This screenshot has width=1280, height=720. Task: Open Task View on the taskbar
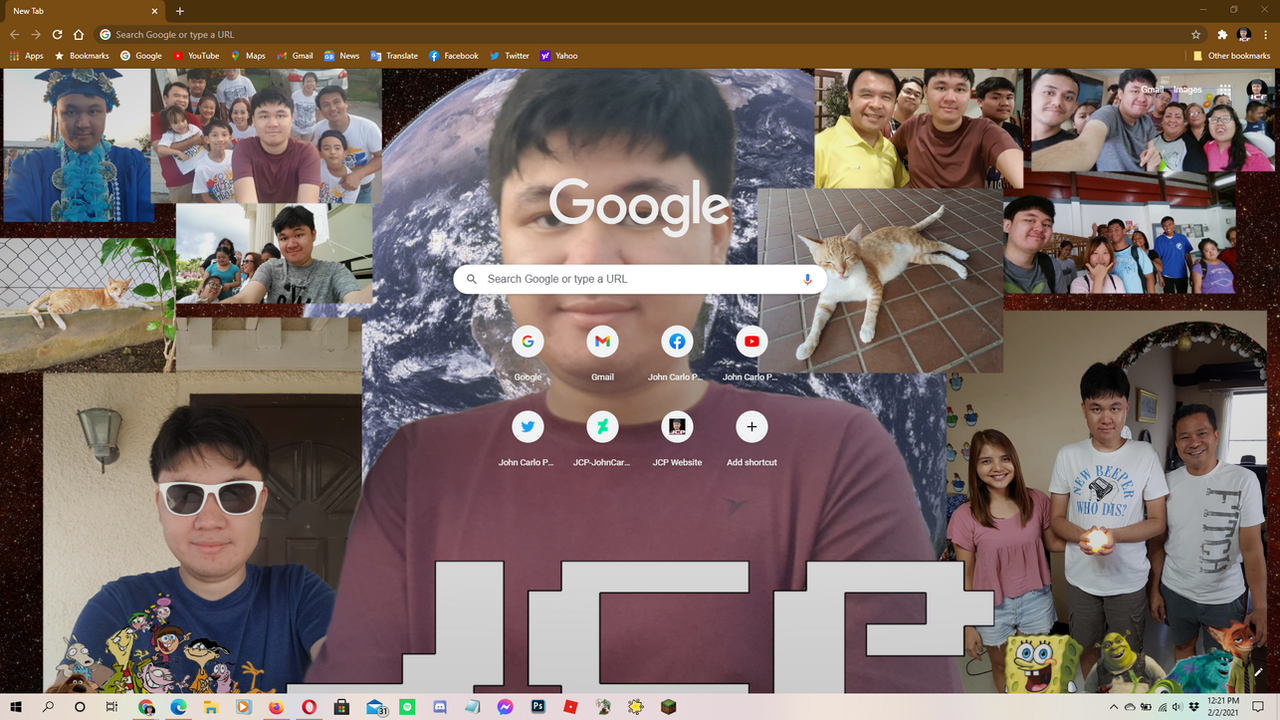[112, 706]
